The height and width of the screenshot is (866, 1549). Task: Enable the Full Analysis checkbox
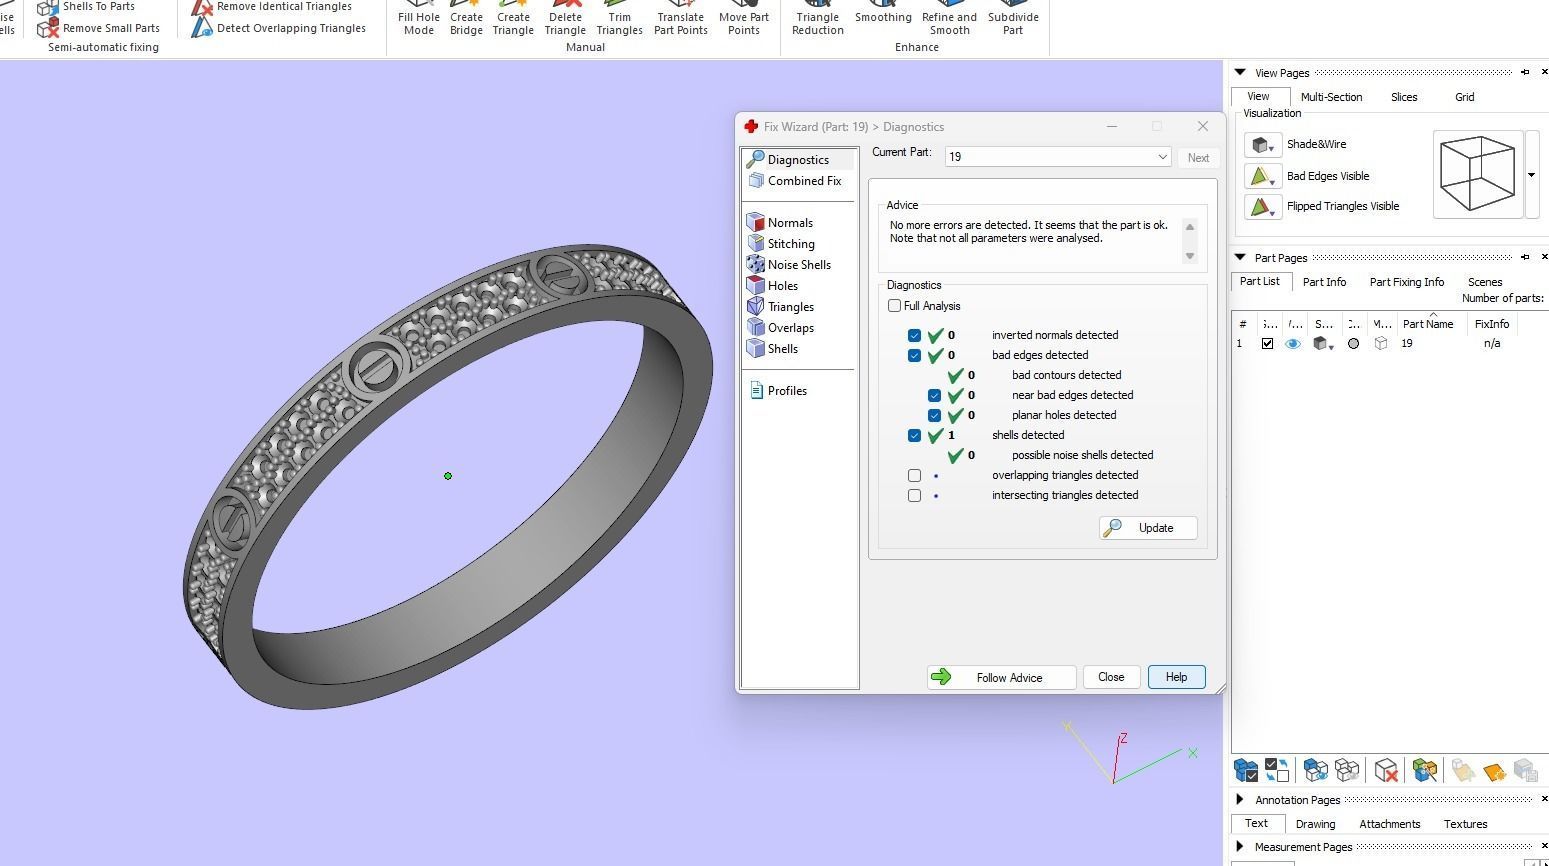click(x=894, y=306)
